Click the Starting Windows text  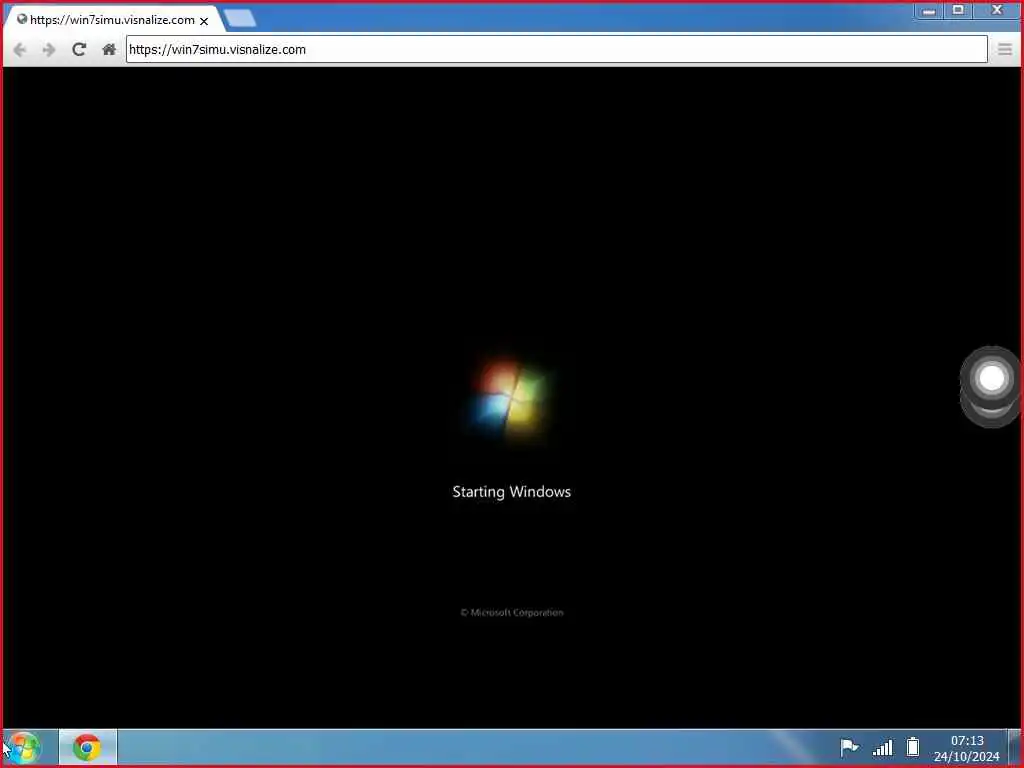coord(511,492)
